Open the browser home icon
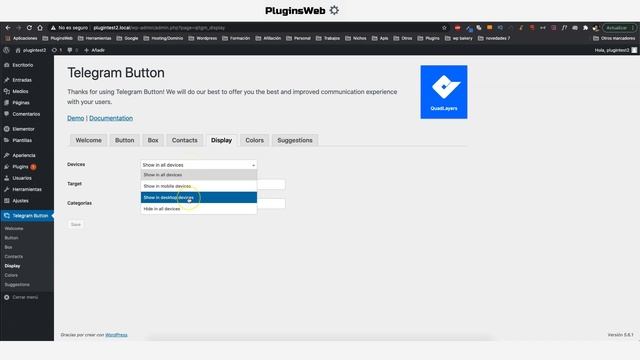Viewport: 640px width, 360px height. 40,28
